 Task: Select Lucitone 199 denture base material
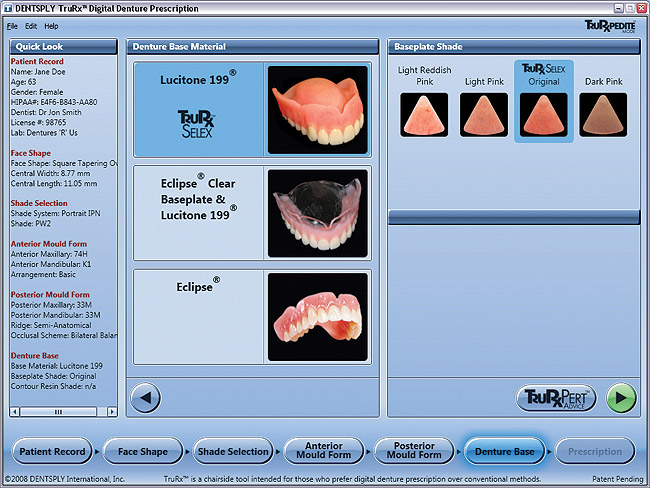tap(254, 109)
